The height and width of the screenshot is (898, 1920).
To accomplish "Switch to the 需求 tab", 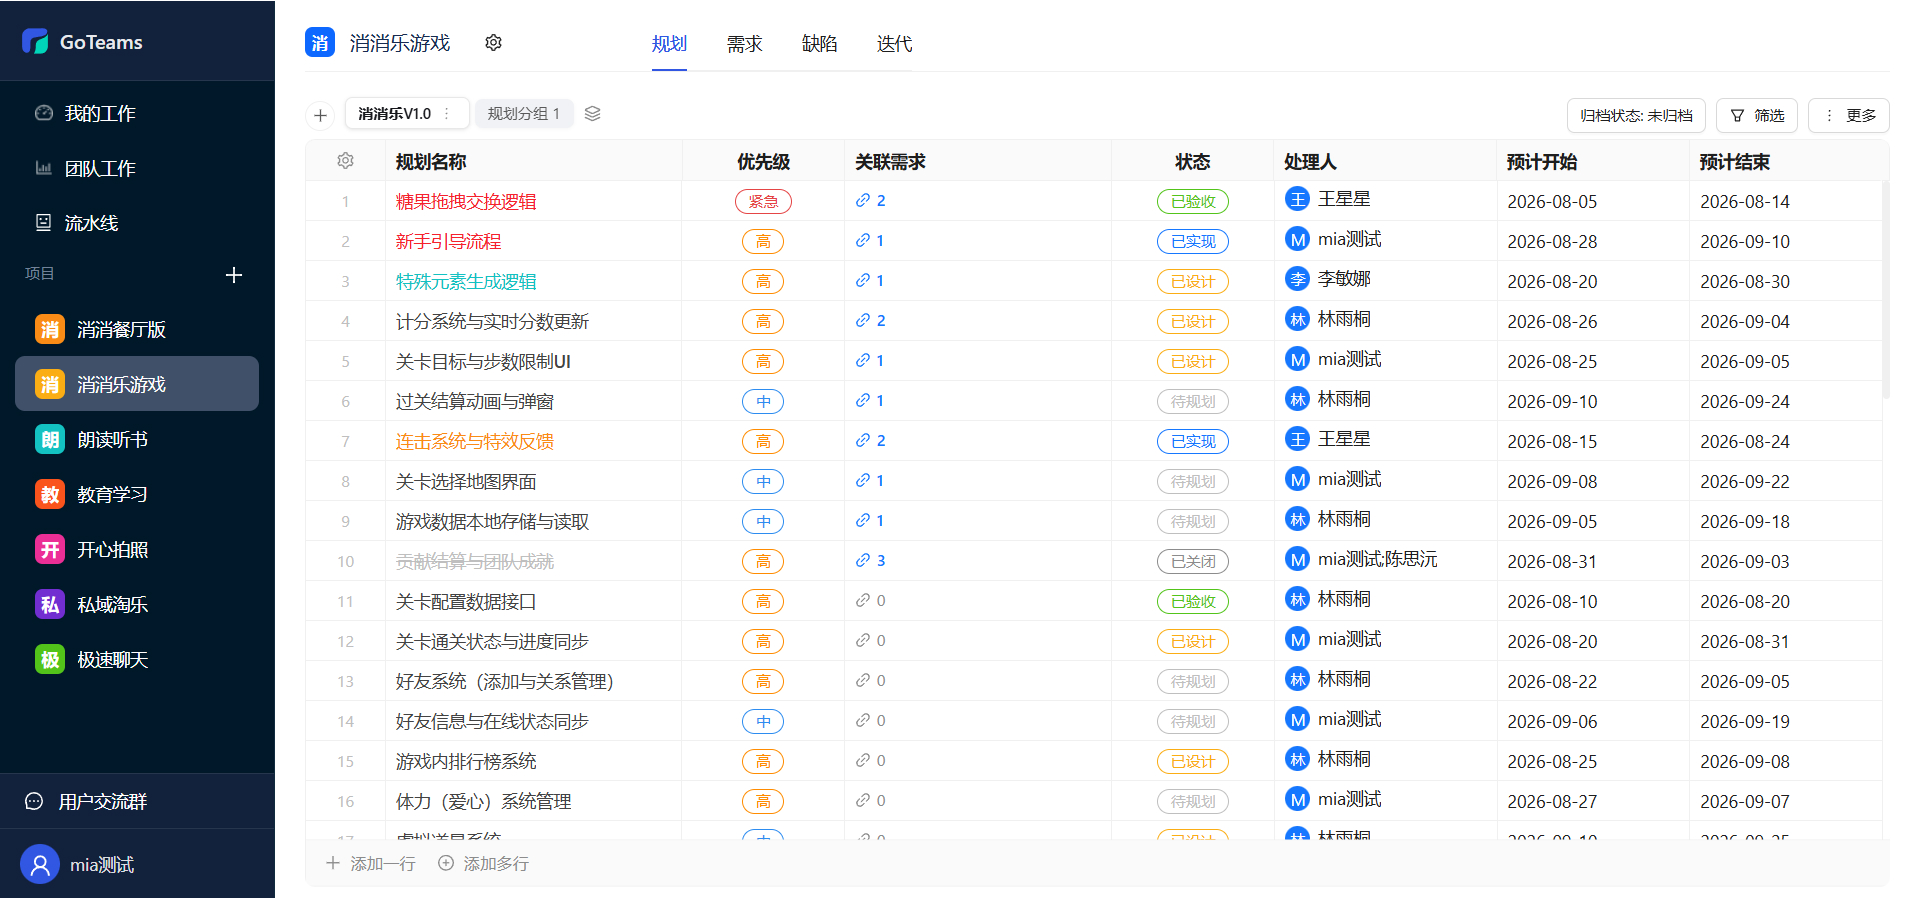I will click(744, 44).
